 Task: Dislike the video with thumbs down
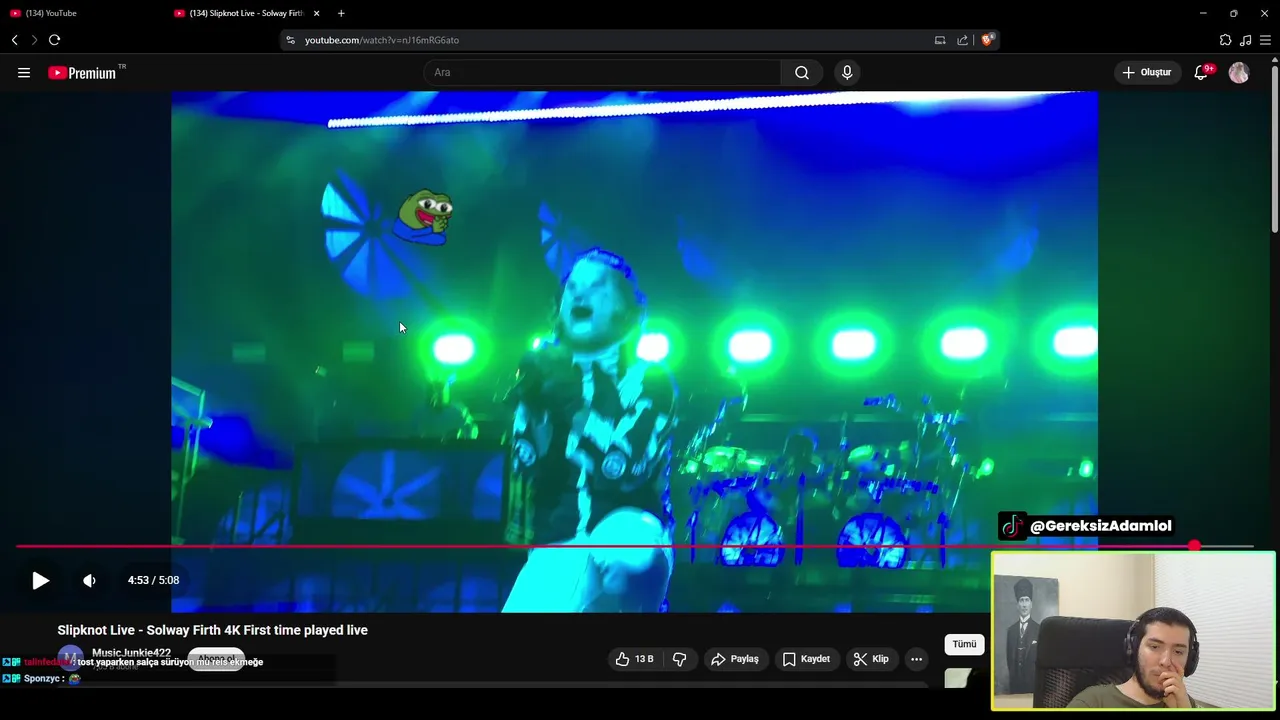coord(680,659)
